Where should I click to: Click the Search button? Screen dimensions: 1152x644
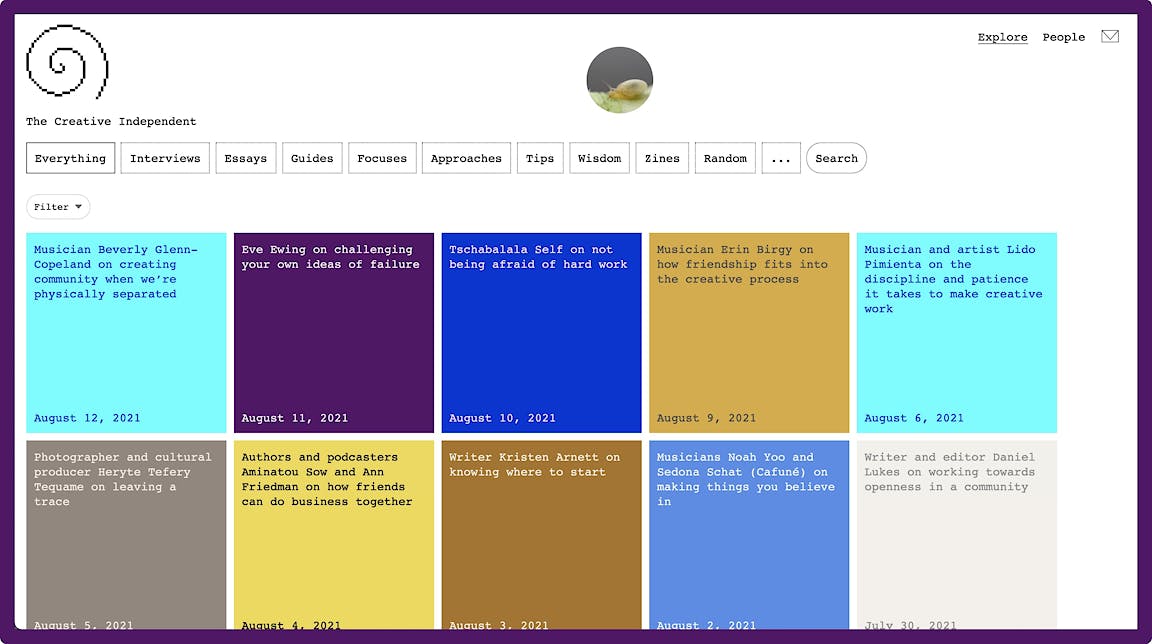[x=836, y=158]
